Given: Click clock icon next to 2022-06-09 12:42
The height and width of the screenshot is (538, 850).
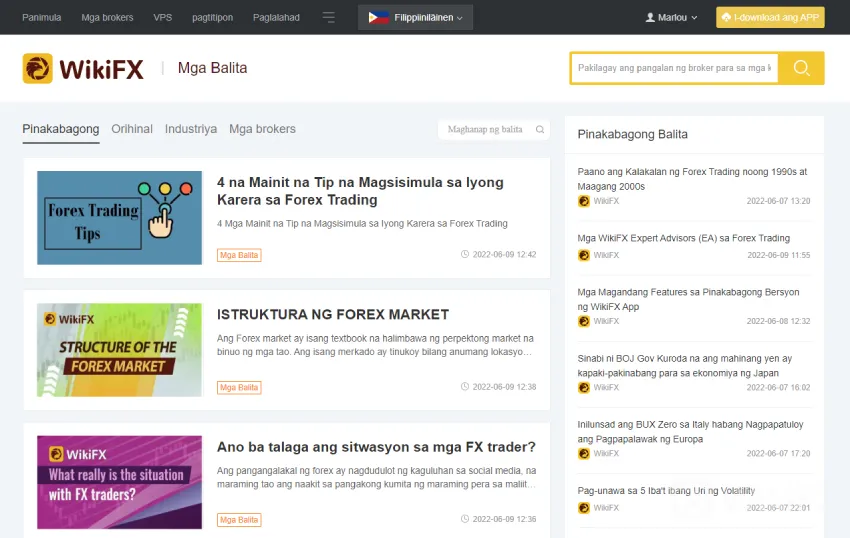Looking at the screenshot, I should click(x=465, y=254).
